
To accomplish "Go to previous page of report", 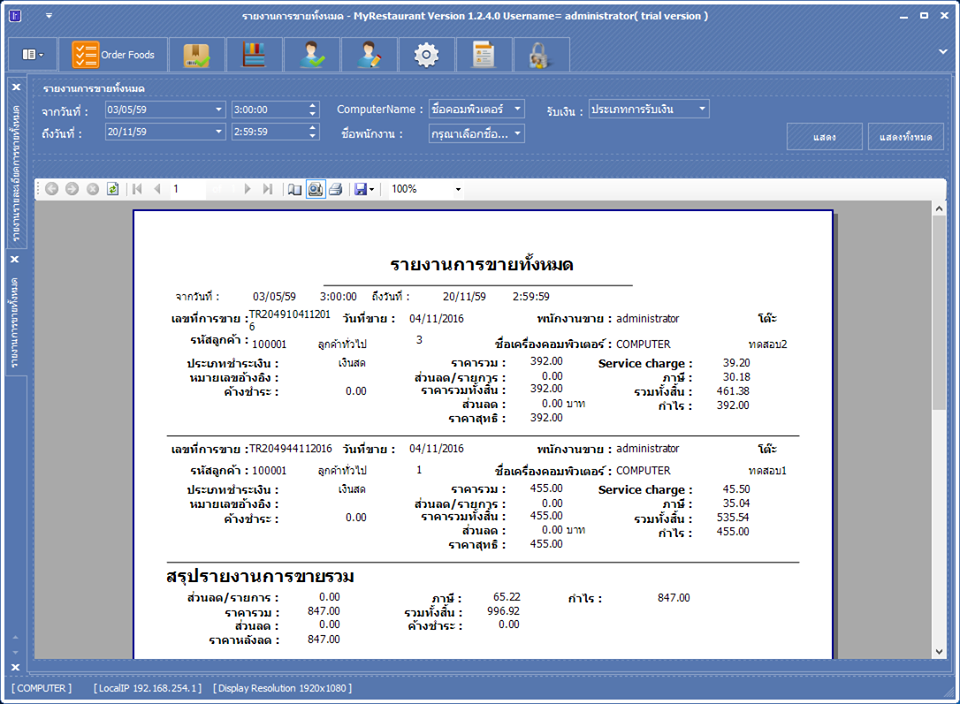I will coord(157,189).
